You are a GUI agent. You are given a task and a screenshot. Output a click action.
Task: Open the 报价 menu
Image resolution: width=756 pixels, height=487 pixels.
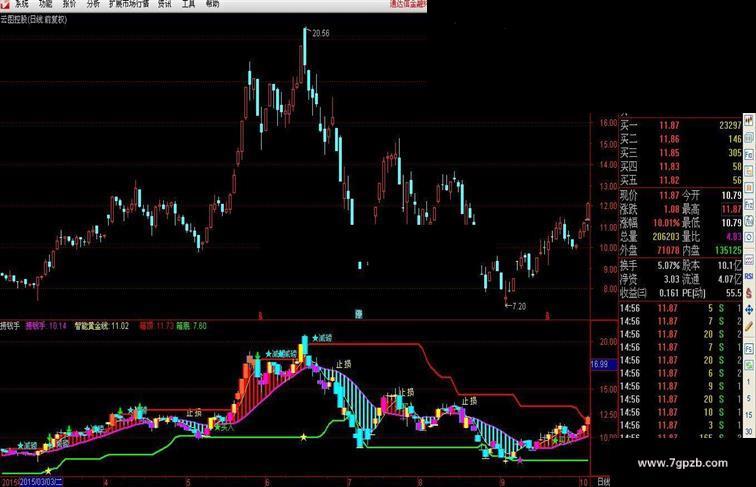pos(69,4)
